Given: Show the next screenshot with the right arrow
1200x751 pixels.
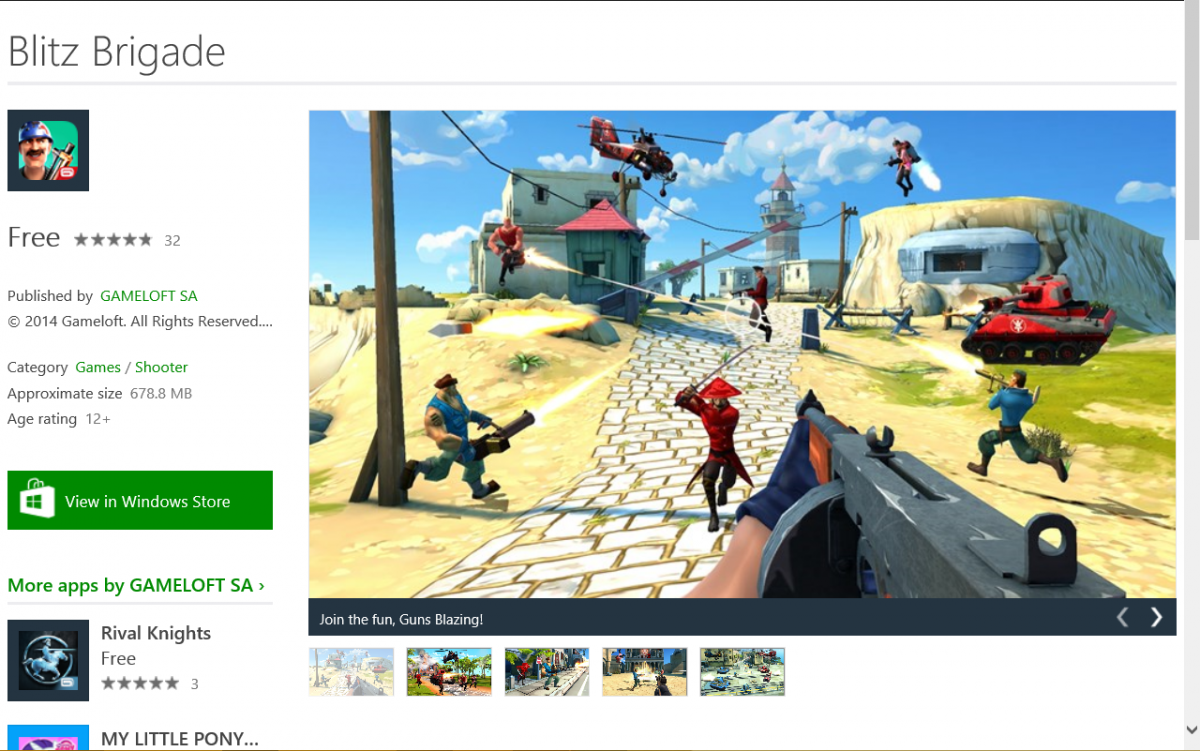Looking at the screenshot, I should click(x=1156, y=617).
